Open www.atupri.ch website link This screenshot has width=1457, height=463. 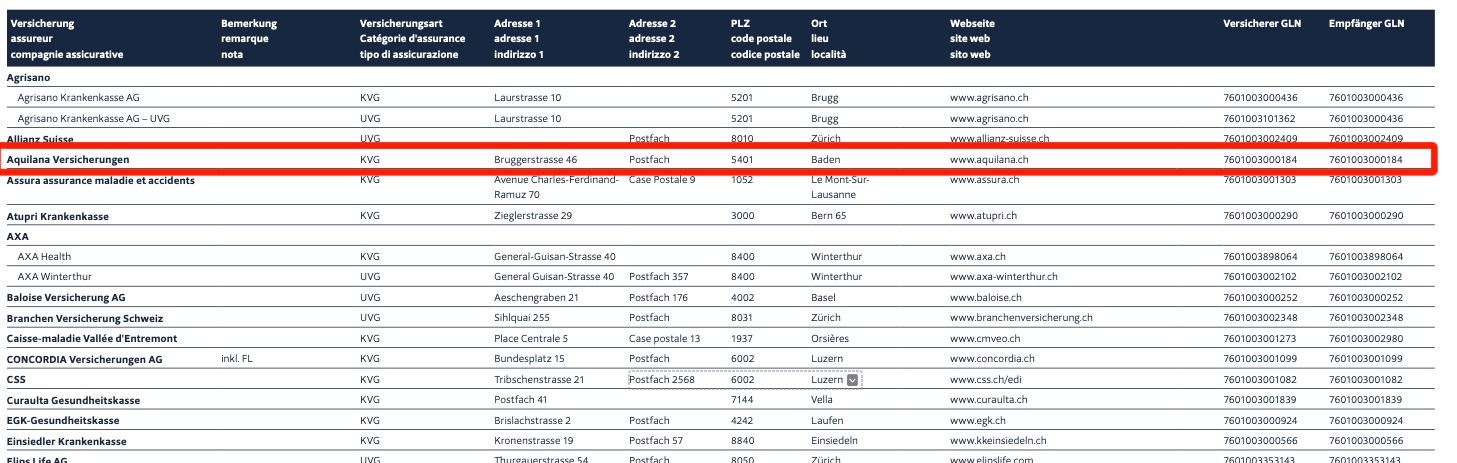(x=983, y=216)
